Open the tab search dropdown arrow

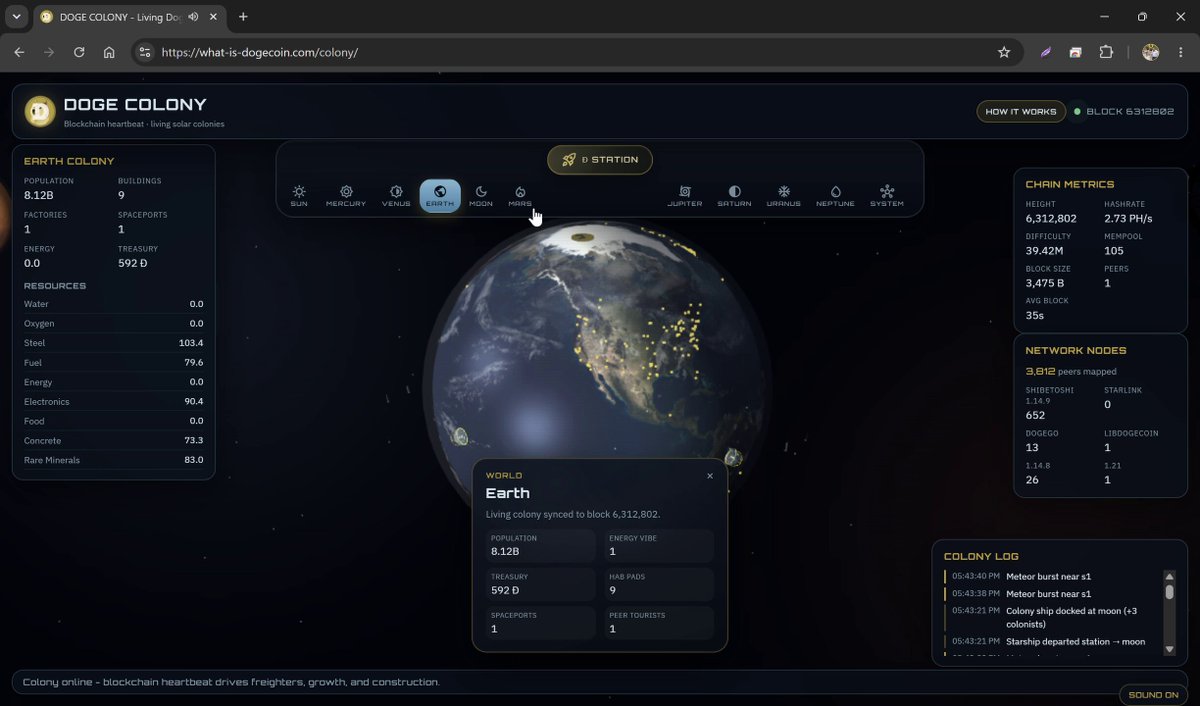(16, 17)
